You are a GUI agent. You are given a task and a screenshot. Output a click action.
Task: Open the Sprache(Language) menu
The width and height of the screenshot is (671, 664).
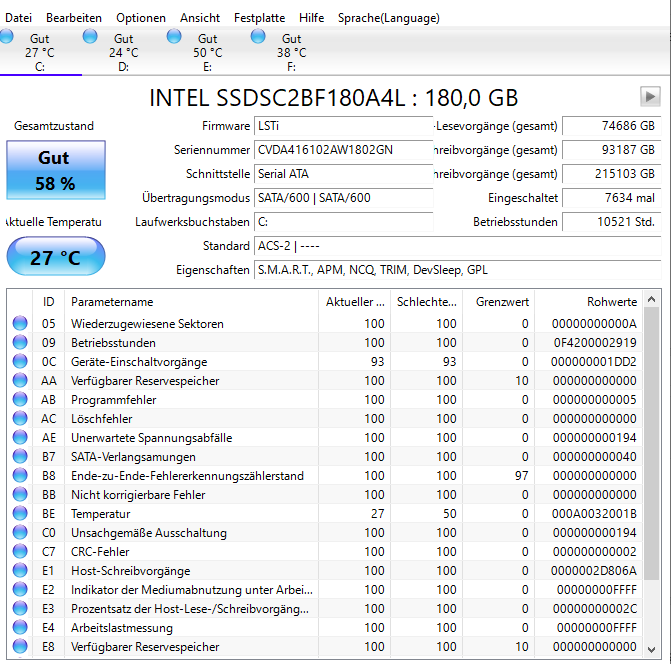click(388, 18)
